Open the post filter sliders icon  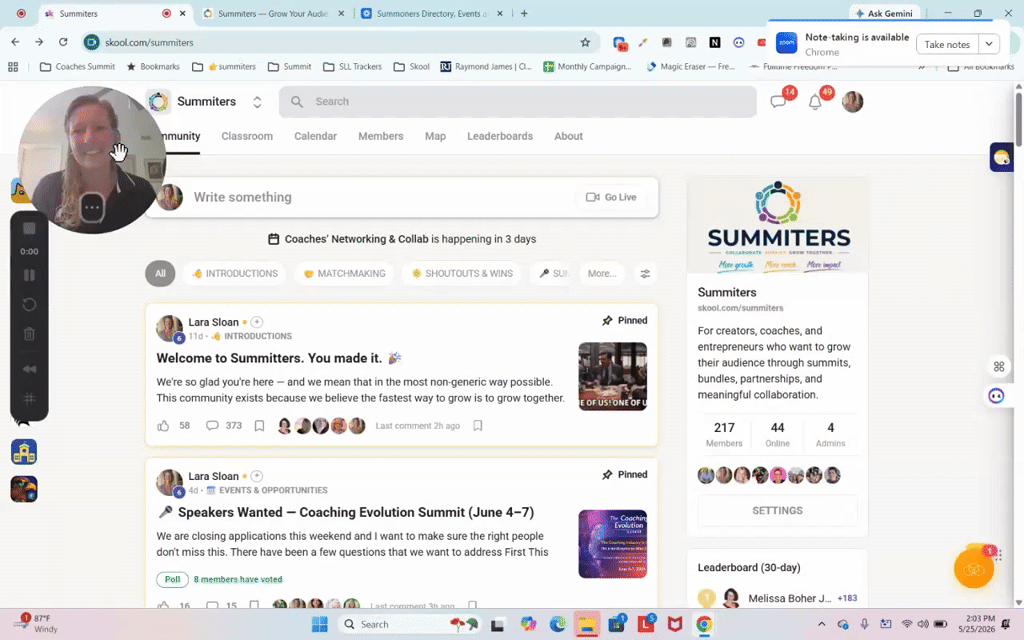coord(645,274)
